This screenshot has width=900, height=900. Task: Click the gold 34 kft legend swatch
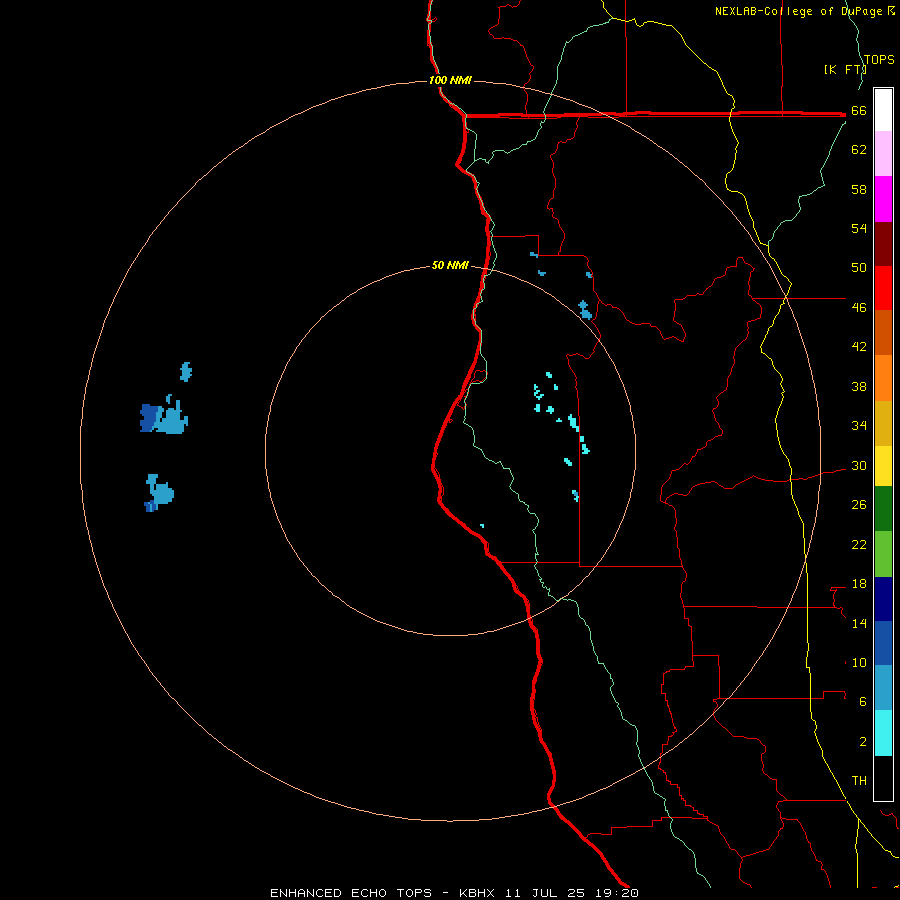(883, 423)
